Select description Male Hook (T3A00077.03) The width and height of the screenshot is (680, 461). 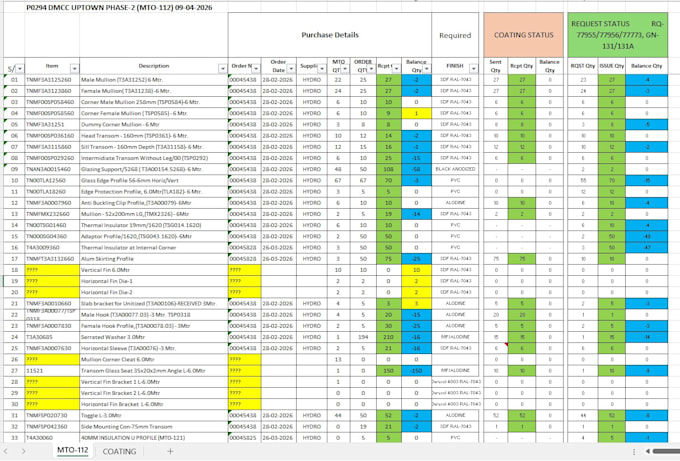pos(154,315)
